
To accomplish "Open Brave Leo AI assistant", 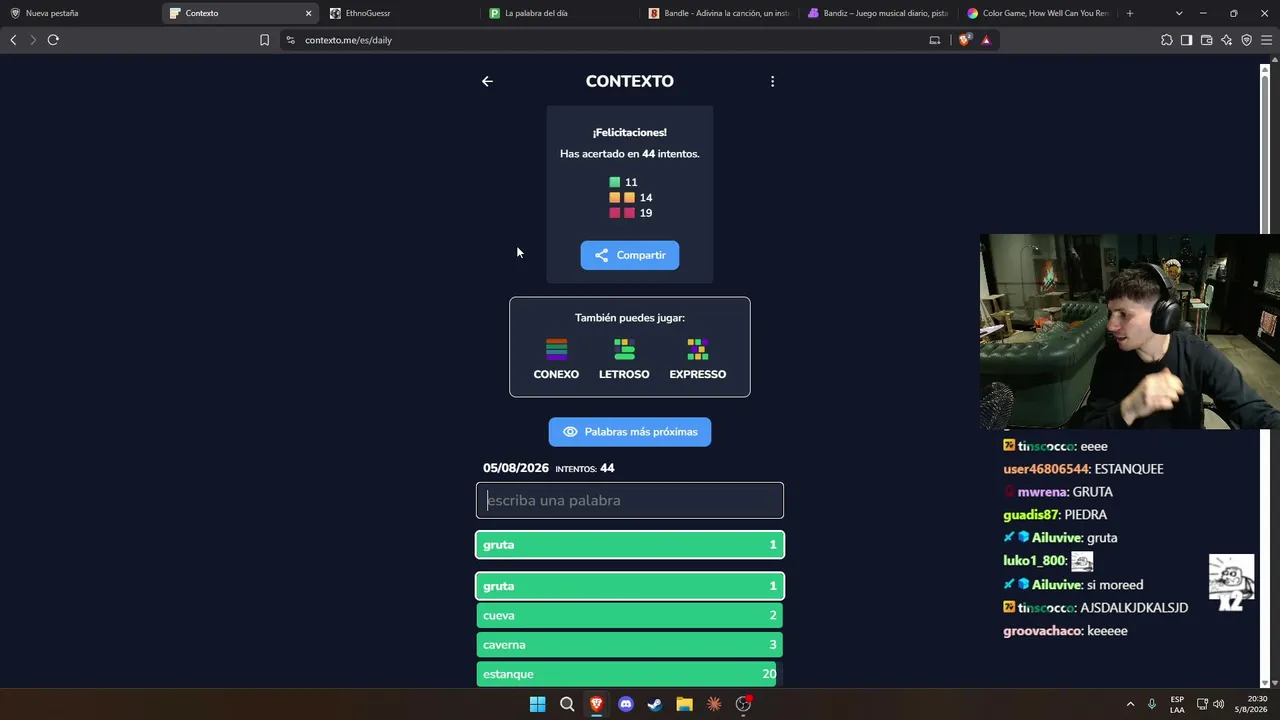I will [1226, 40].
